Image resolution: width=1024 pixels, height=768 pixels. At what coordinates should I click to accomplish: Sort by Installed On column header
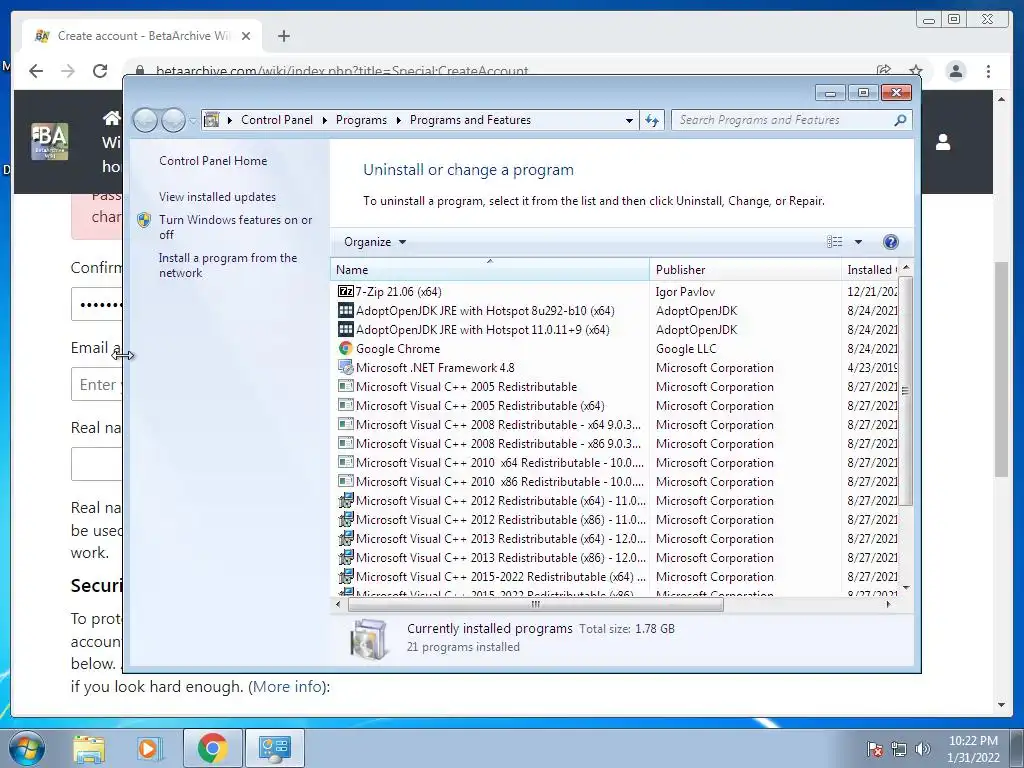click(x=871, y=270)
